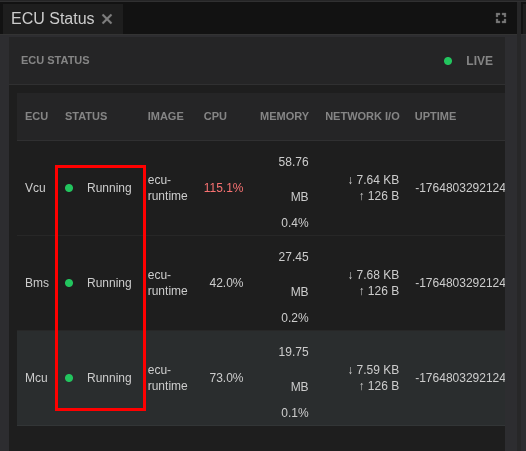This screenshot has height=451, width=526.
Task: Click green status dot in Mcu row
Action: 69,378
